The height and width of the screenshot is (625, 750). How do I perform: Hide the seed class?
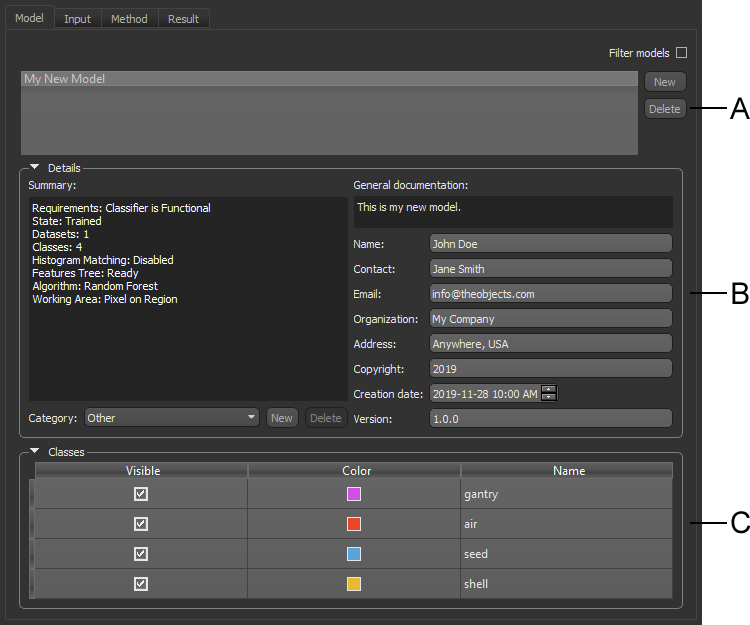coord(141,554)
